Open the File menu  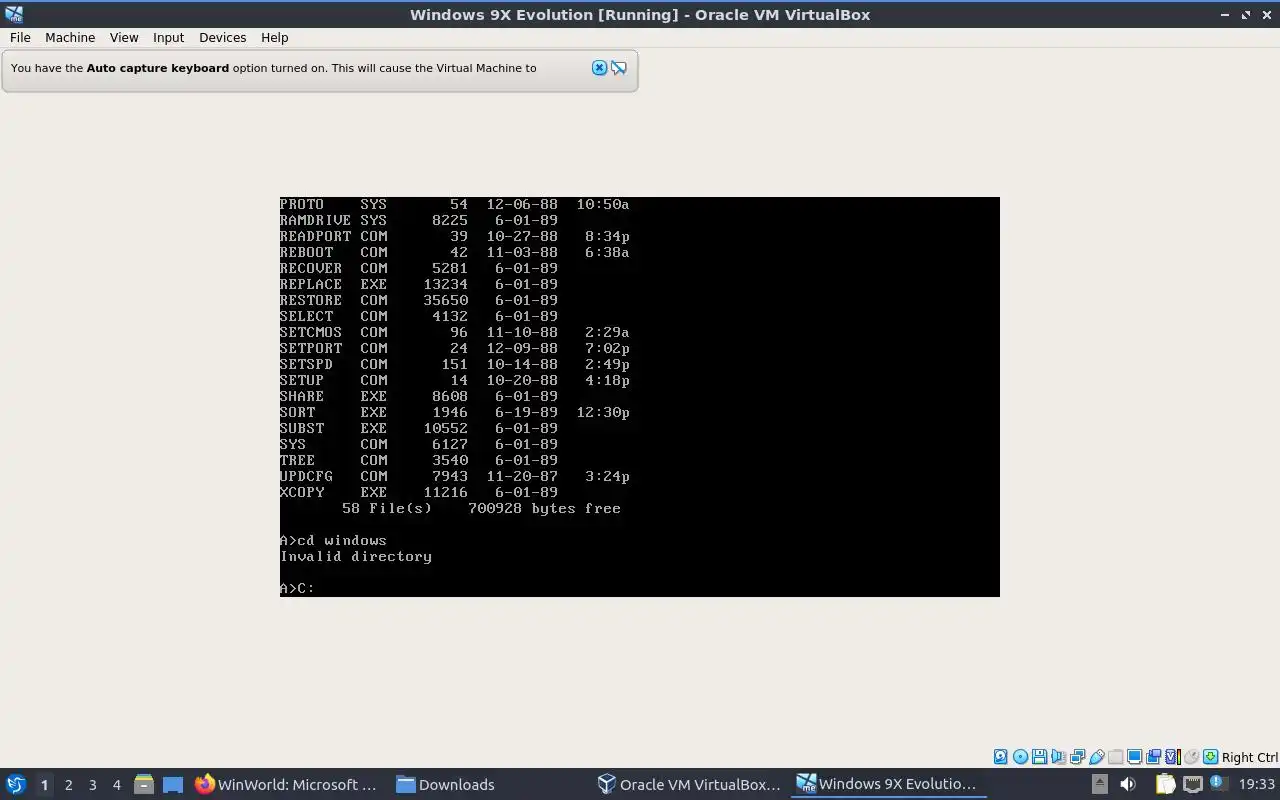coord(20,37)
